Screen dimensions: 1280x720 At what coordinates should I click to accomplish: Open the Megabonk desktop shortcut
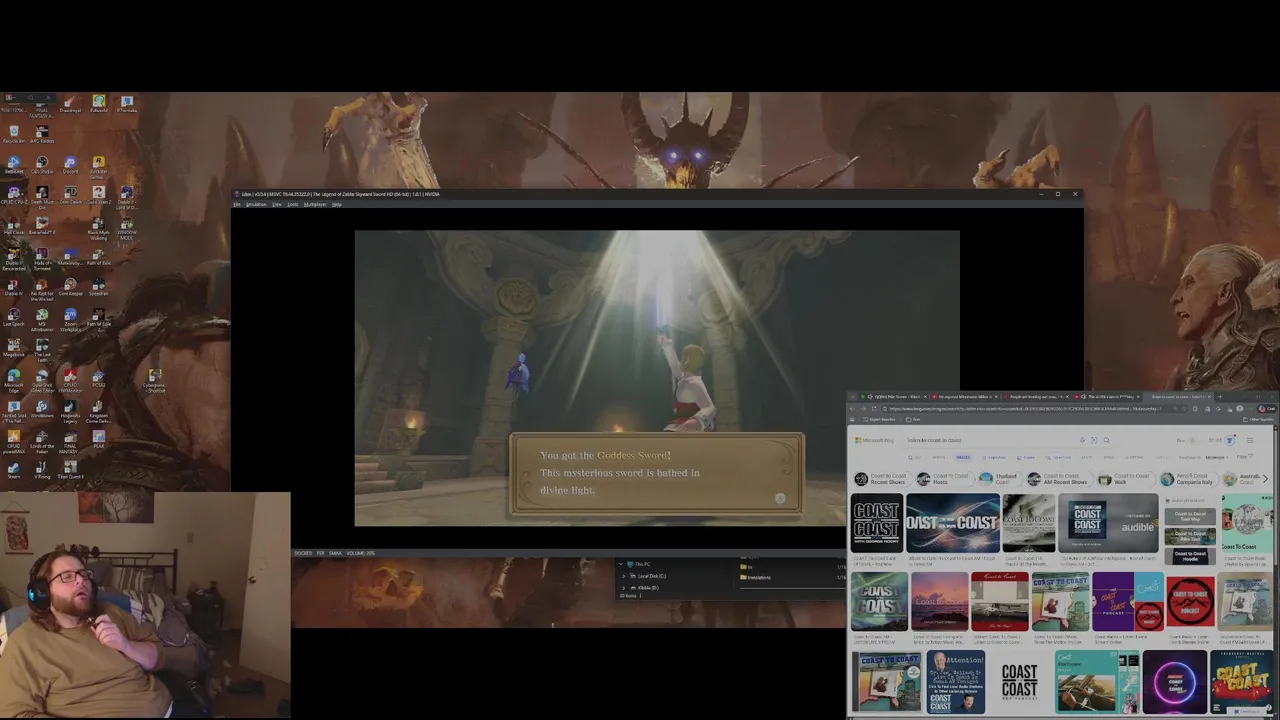pos(14,348)
